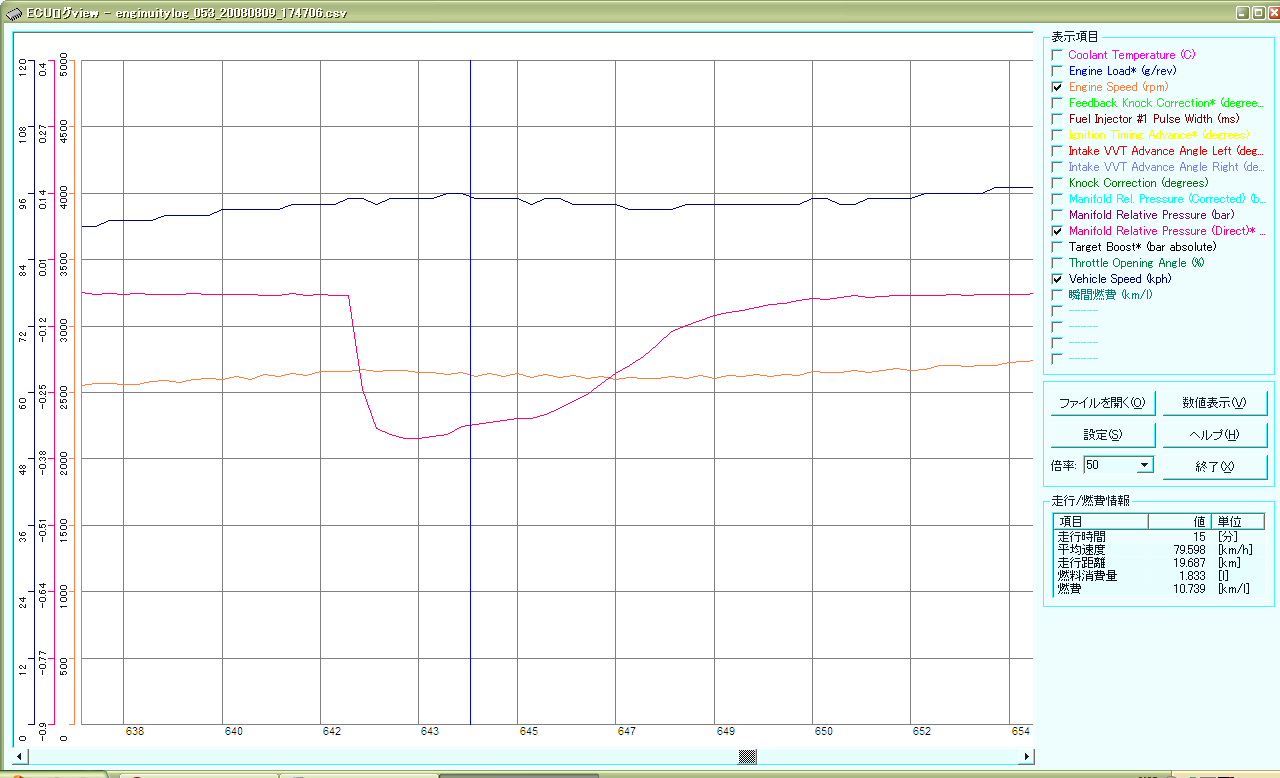
Task: Click the ECU log view title bar icon
Action: point(11,14)
